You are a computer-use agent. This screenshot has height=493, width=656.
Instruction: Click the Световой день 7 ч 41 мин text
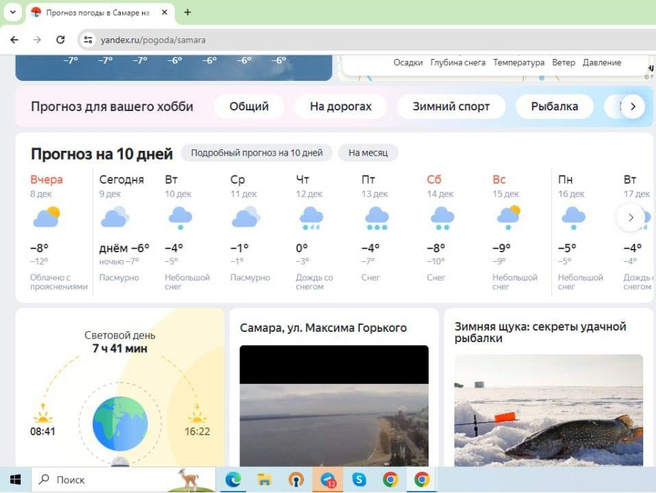[120, 342]
